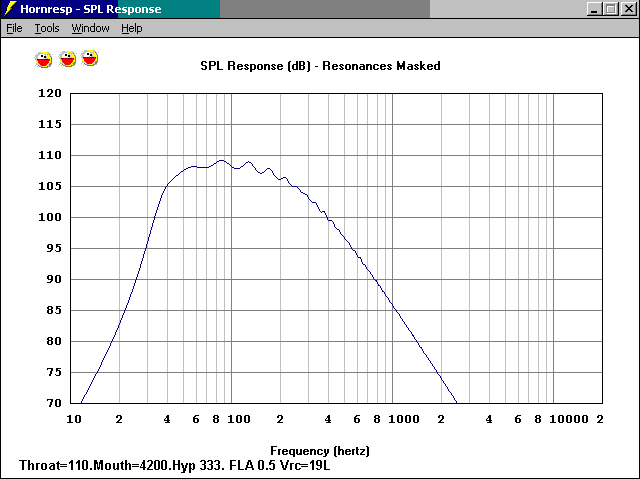The width and height of the screenshot is (640, 479).
Task: Click the 105 dB axis label
Action: pos(50,186)
